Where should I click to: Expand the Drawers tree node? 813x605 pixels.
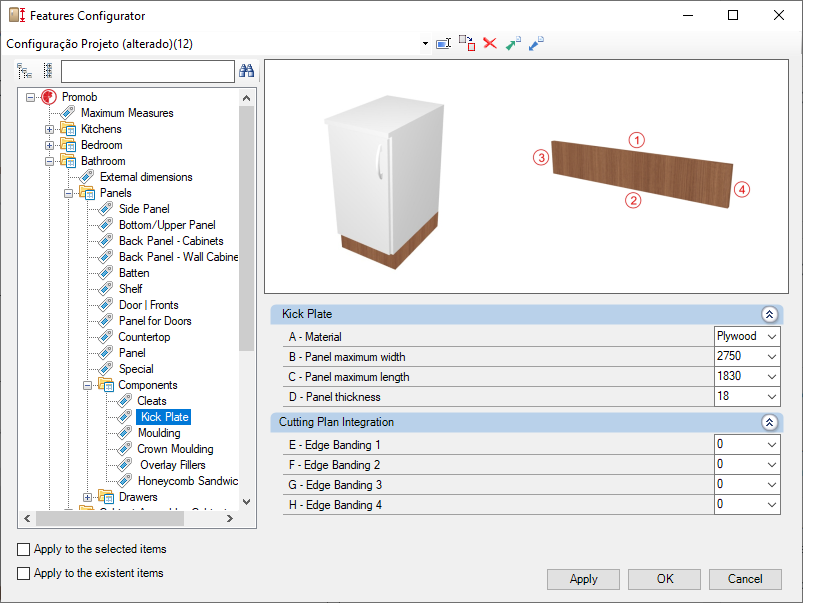pos(88,497)
